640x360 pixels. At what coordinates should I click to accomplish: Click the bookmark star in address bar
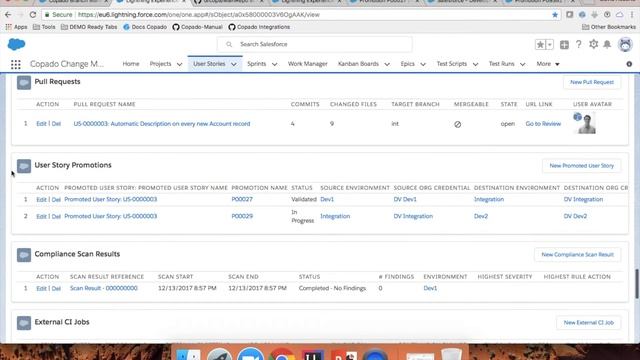(555, 15)
